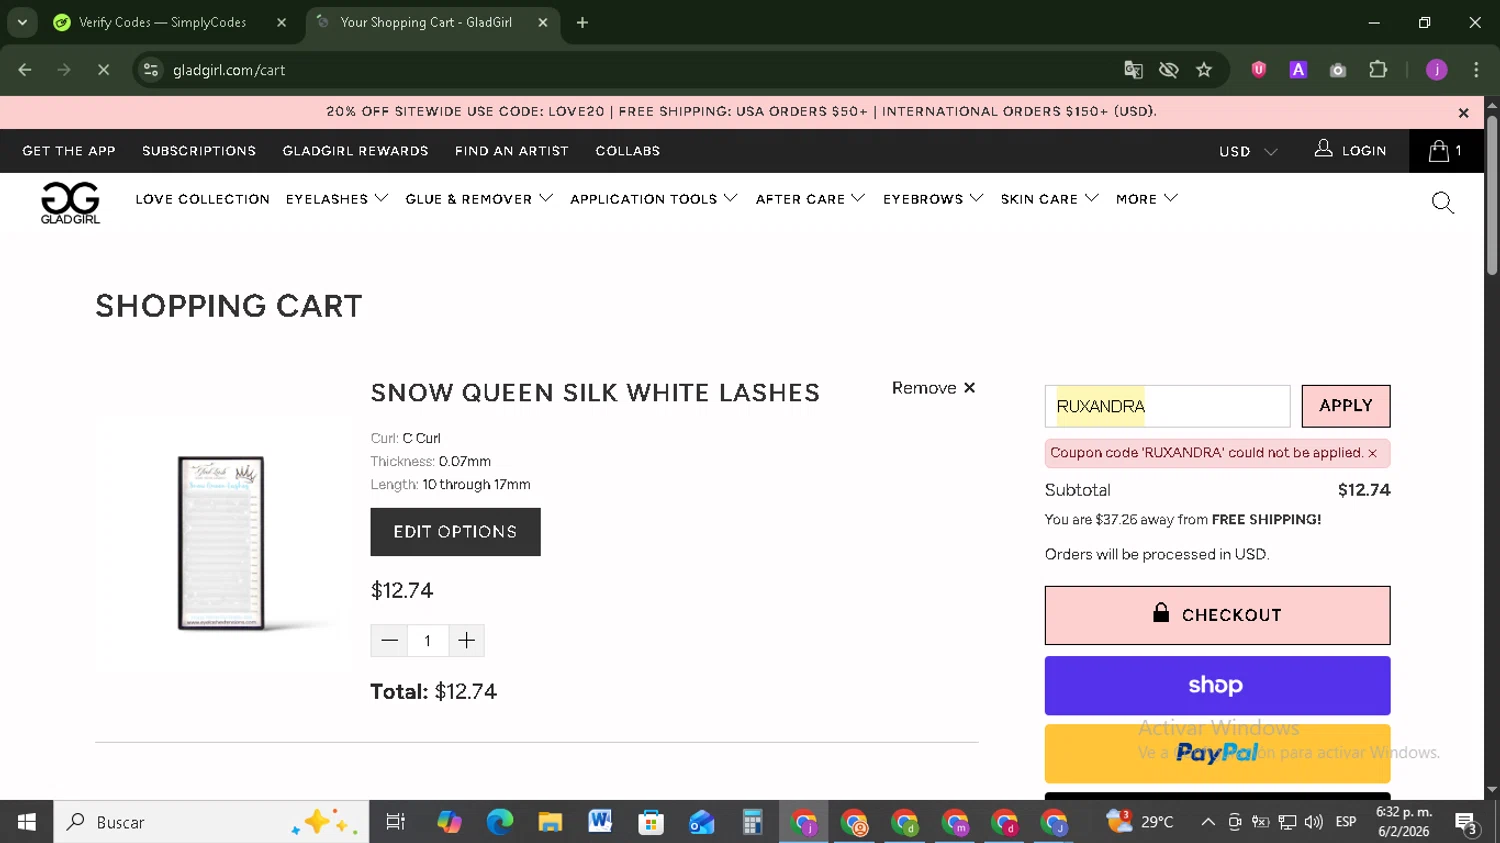Click the Snow Queen lashes product image
This screenshot has width=1500, height=843.
pos(222,543)
